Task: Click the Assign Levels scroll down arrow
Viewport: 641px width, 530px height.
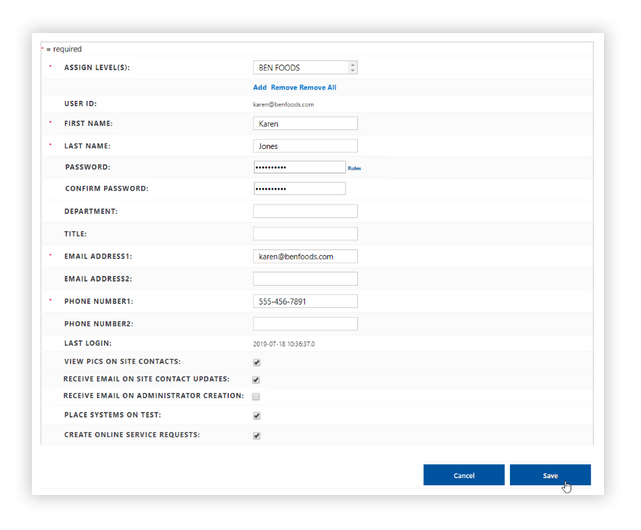Action: coord(352,71)
